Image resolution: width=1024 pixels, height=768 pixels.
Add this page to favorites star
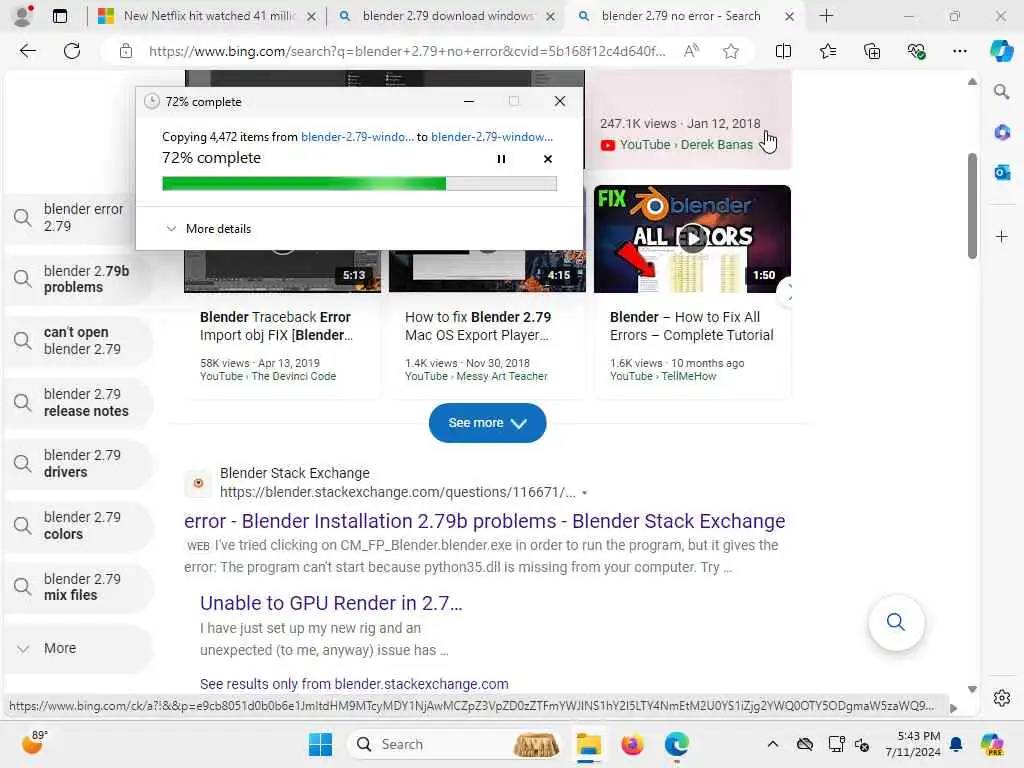[731, 51]
